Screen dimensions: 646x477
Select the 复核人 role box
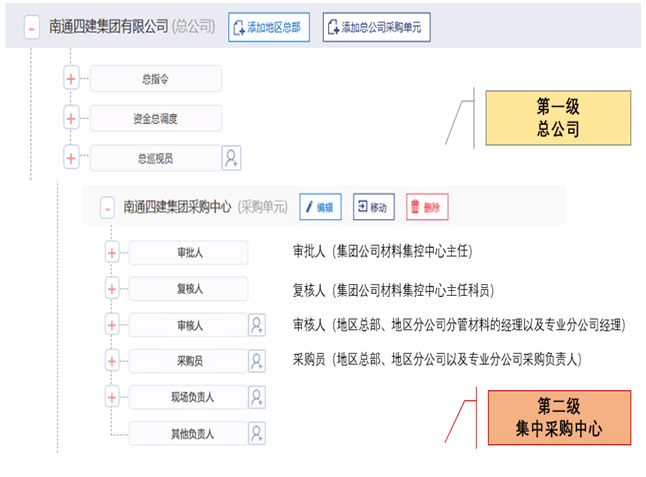[x=189, y=289]
